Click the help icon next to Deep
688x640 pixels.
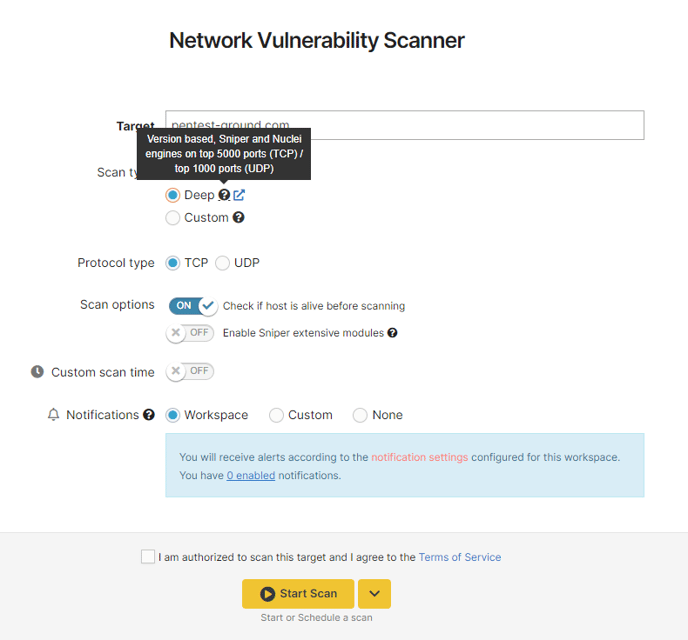click(224, 195)
